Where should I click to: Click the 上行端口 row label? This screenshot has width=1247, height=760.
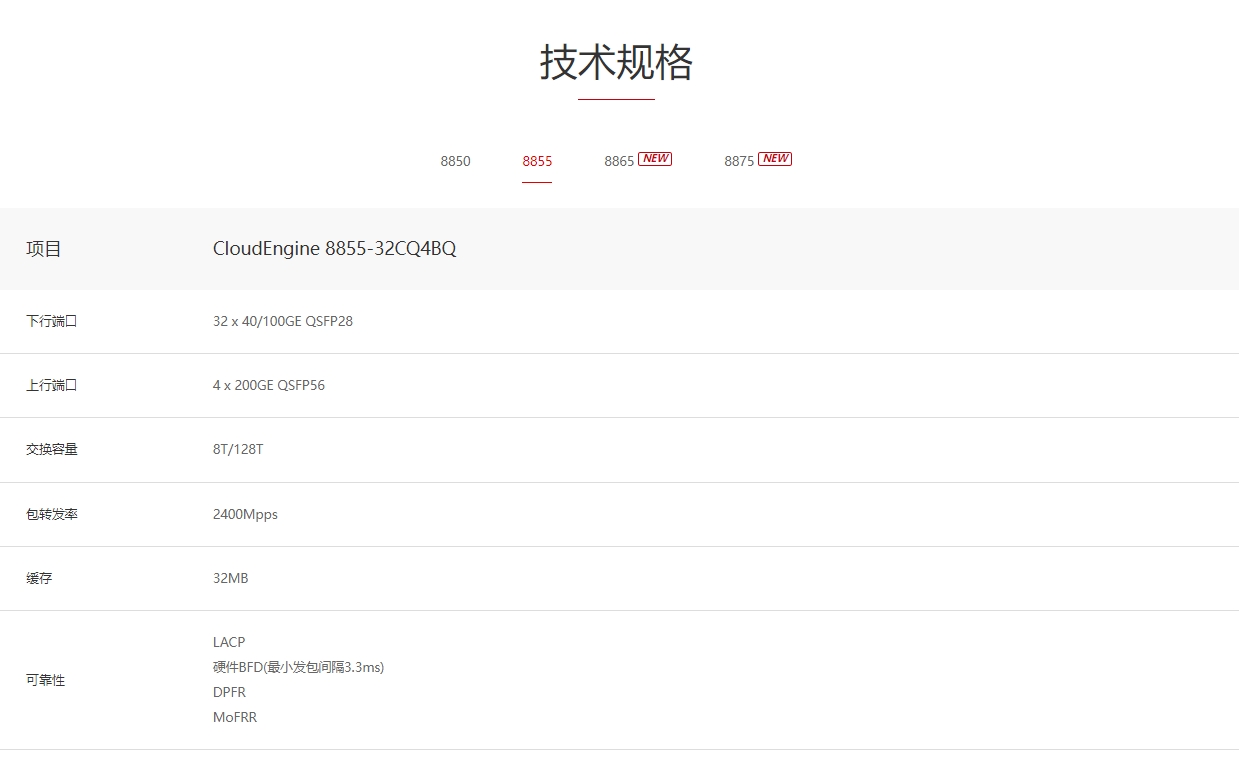(x=52, y=385)
